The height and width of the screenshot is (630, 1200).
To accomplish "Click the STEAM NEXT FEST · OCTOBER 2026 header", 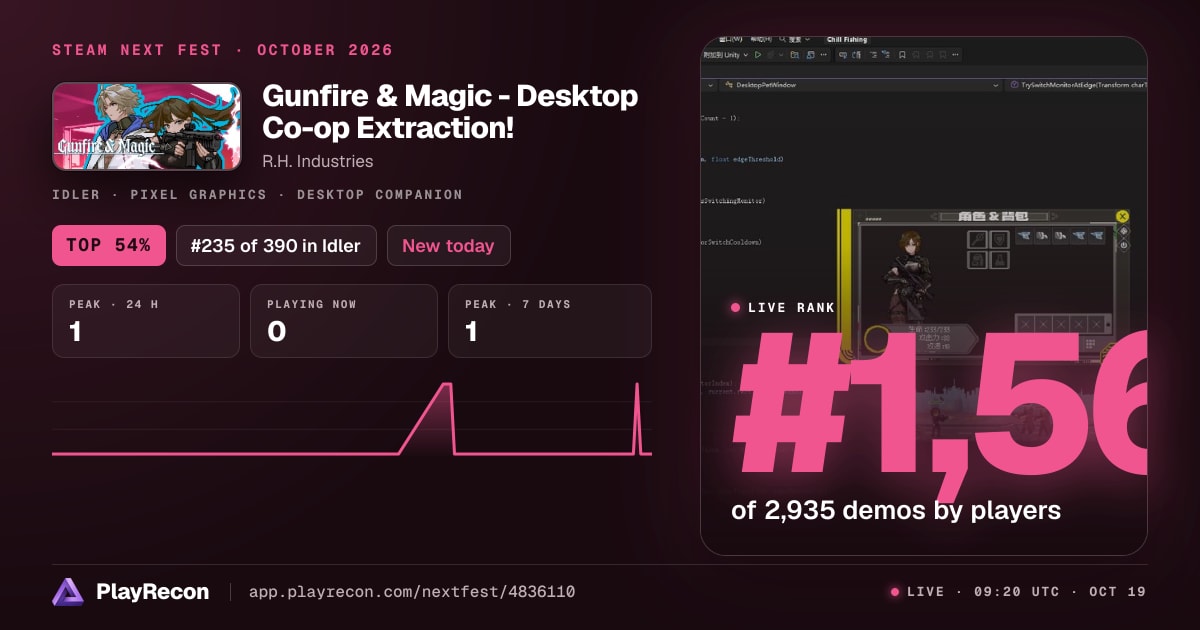I will click(222, 50).
